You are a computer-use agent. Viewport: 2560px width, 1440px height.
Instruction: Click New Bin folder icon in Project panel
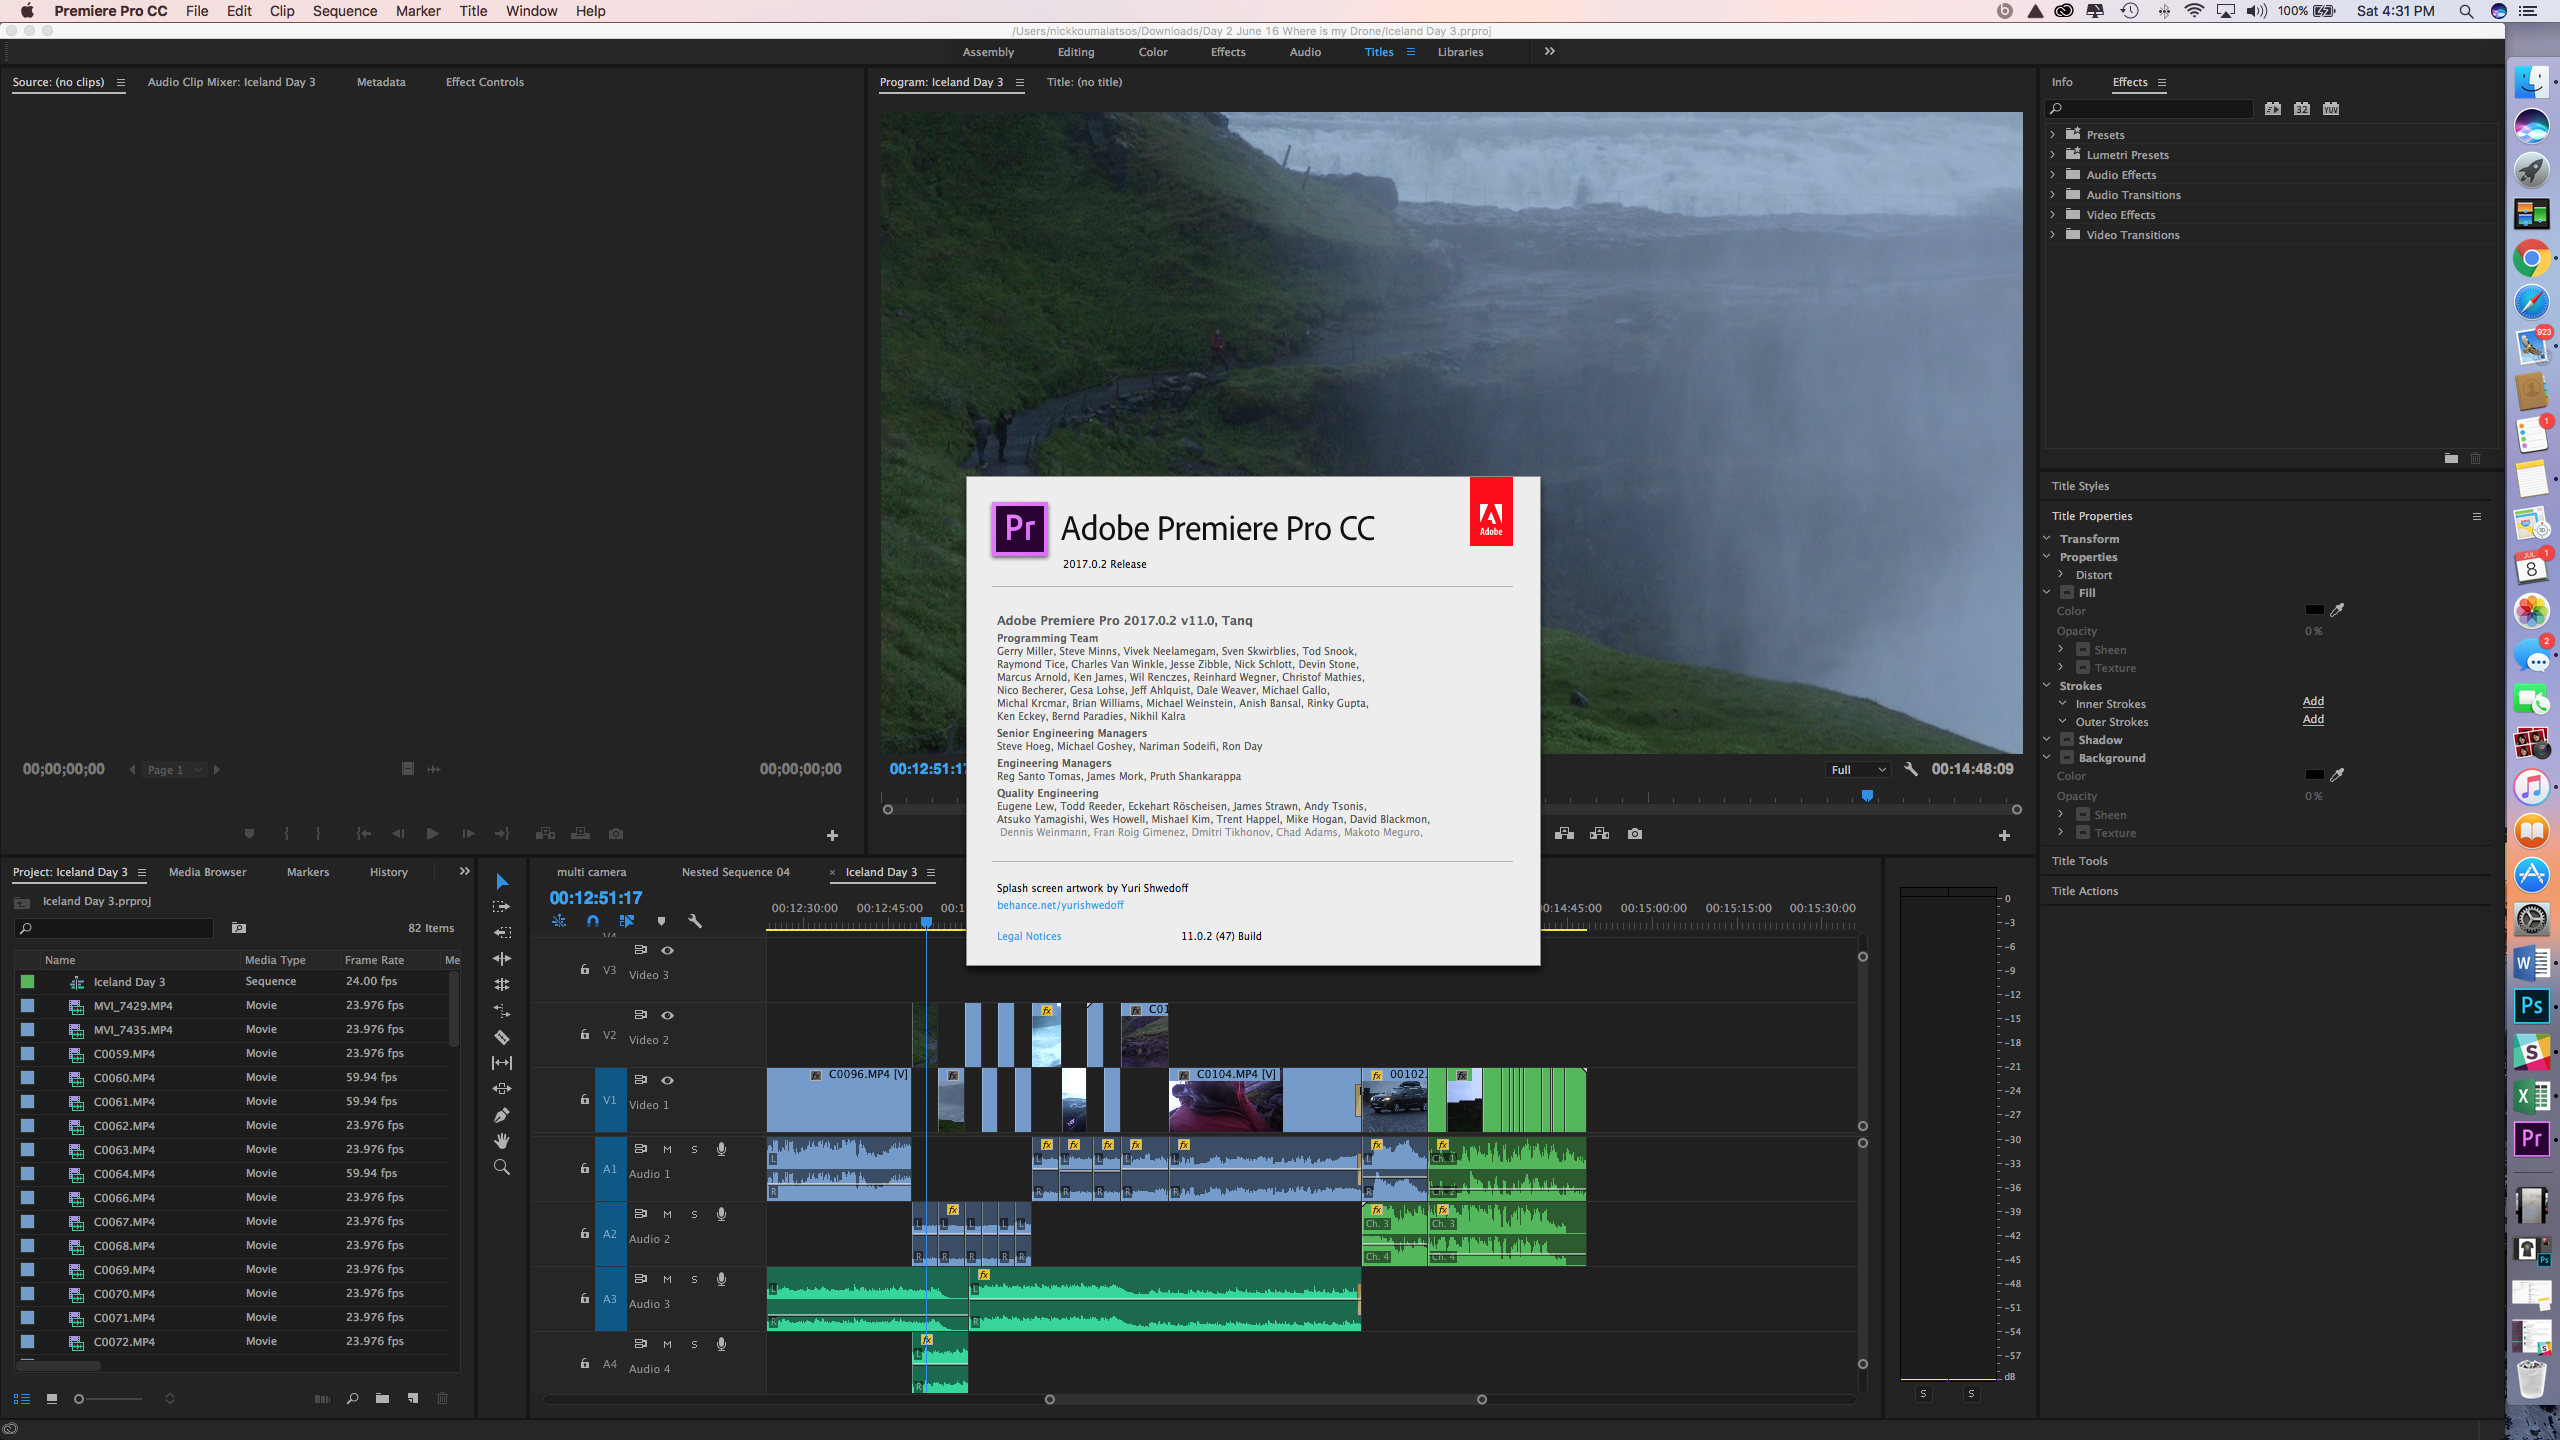coord(382,1398)
